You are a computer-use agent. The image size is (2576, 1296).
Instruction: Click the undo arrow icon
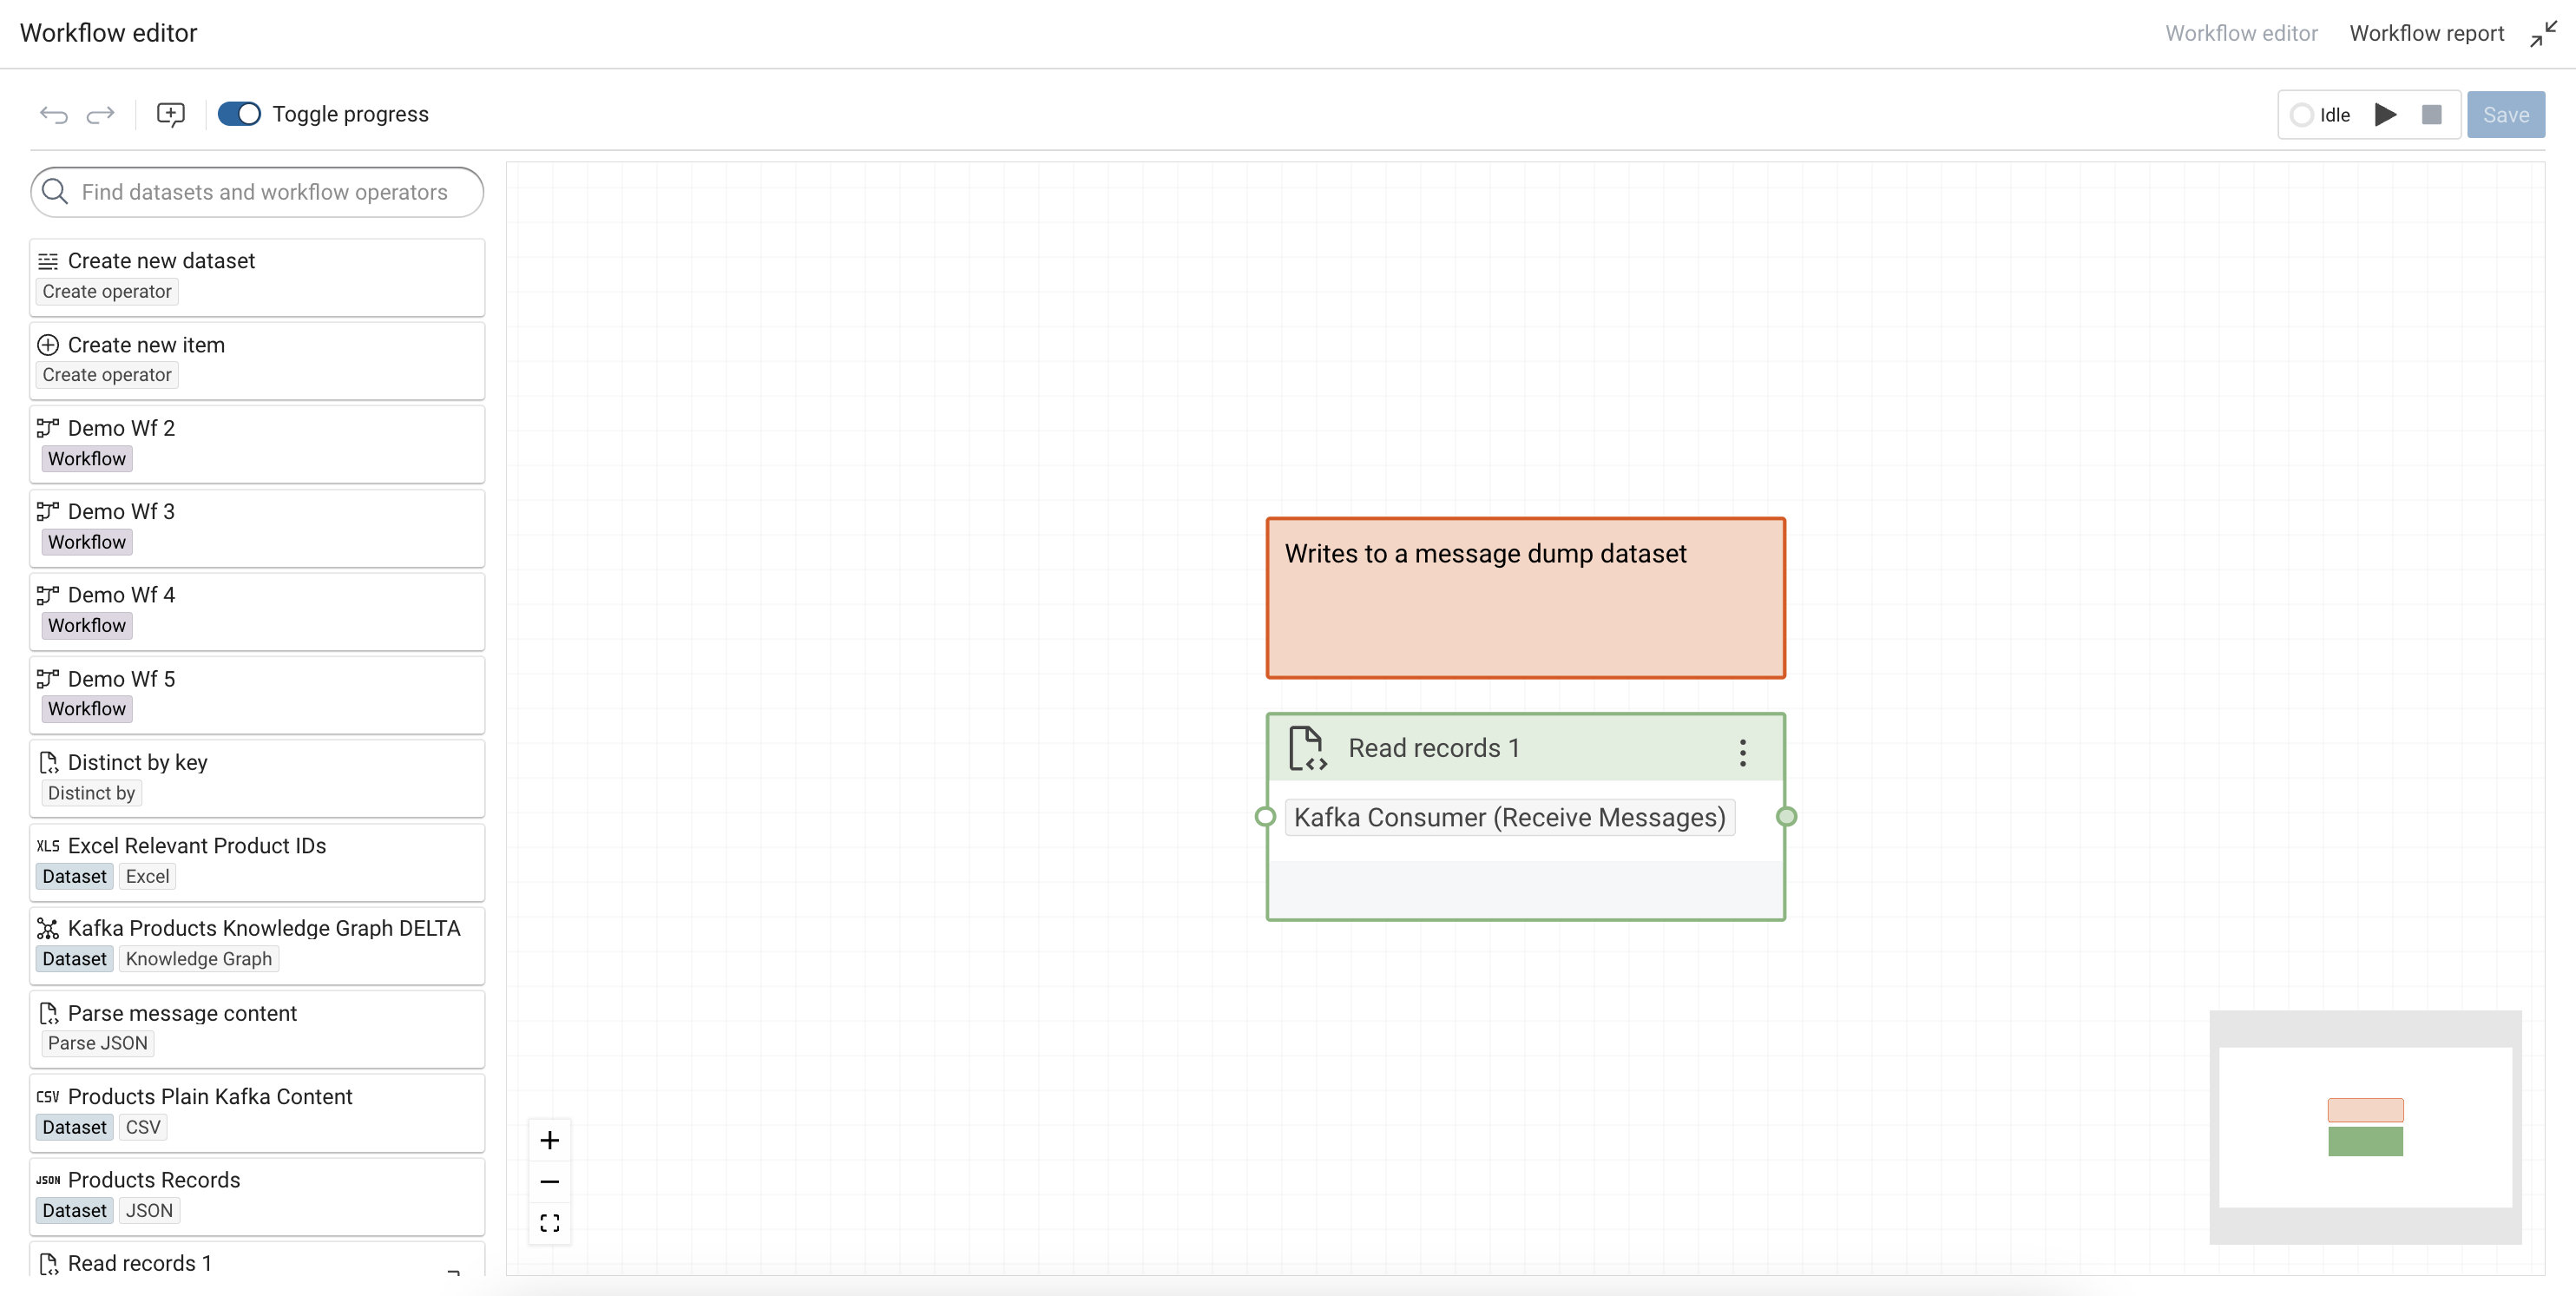click(x=54, y=114)
